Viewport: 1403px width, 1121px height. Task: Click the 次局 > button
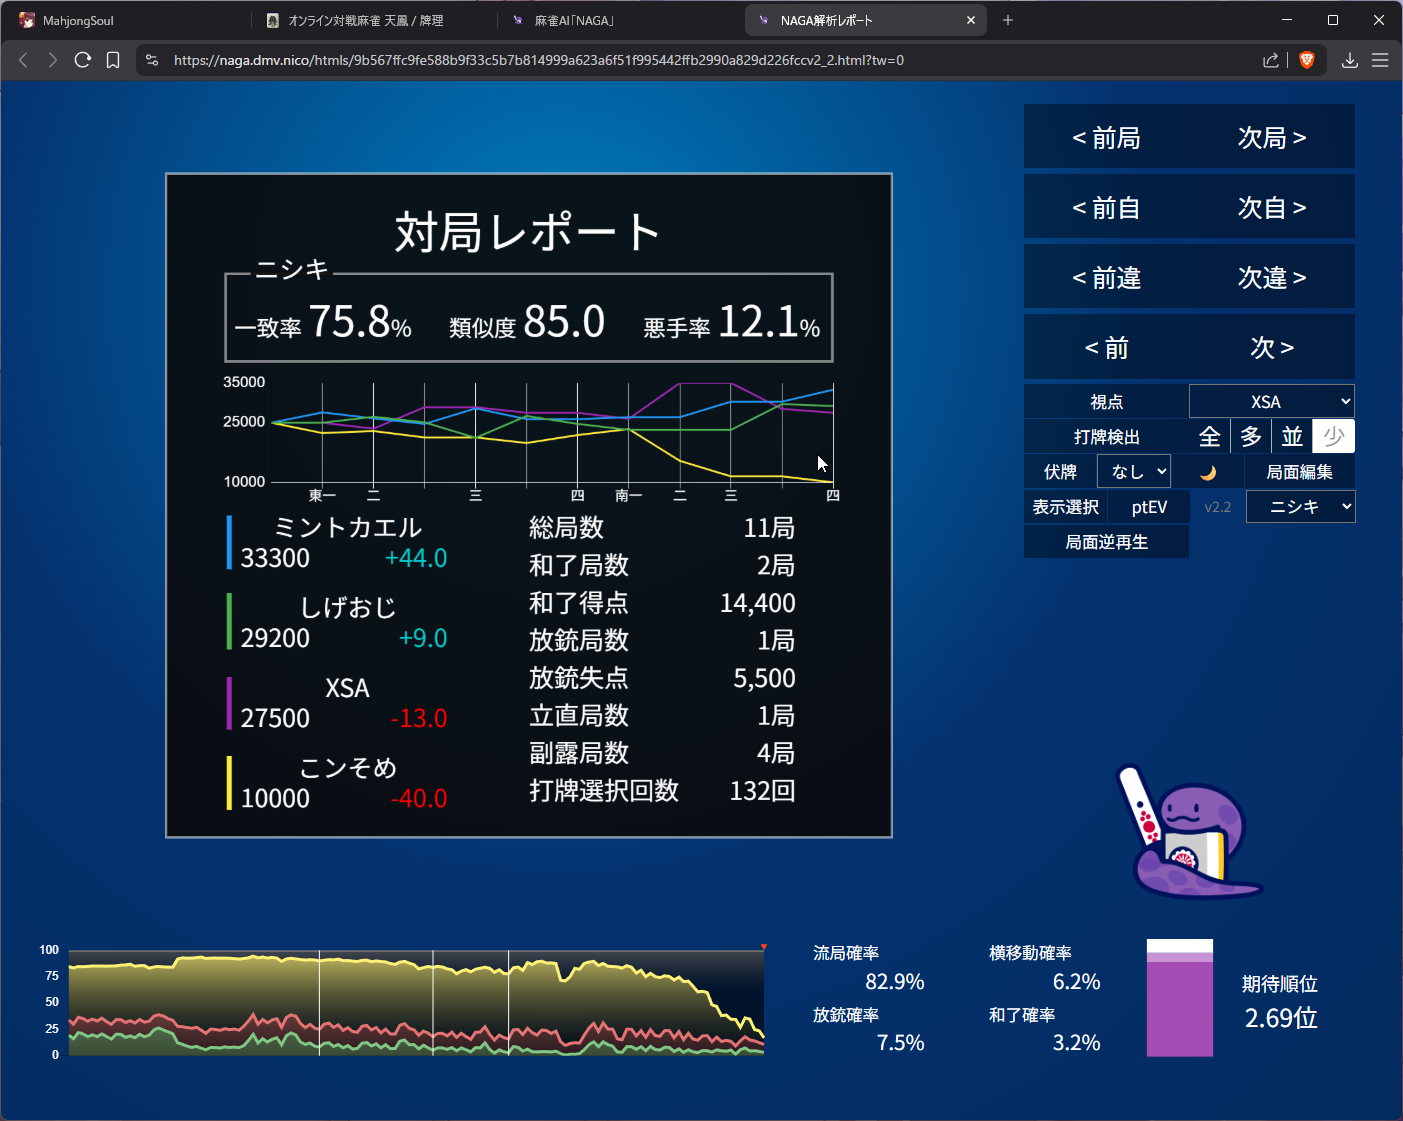(1272, 138)
